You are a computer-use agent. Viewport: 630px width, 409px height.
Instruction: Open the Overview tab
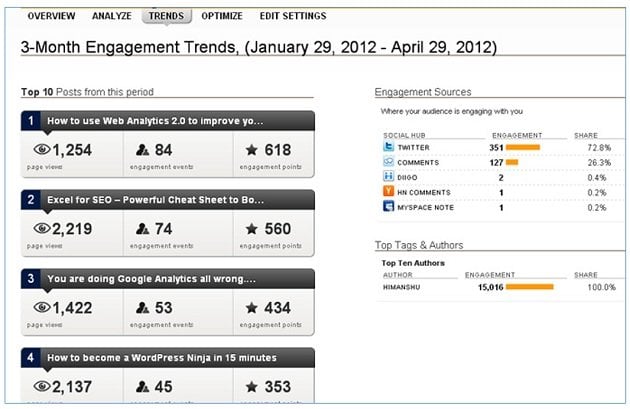pyautogui.click(x=51, y=16)
